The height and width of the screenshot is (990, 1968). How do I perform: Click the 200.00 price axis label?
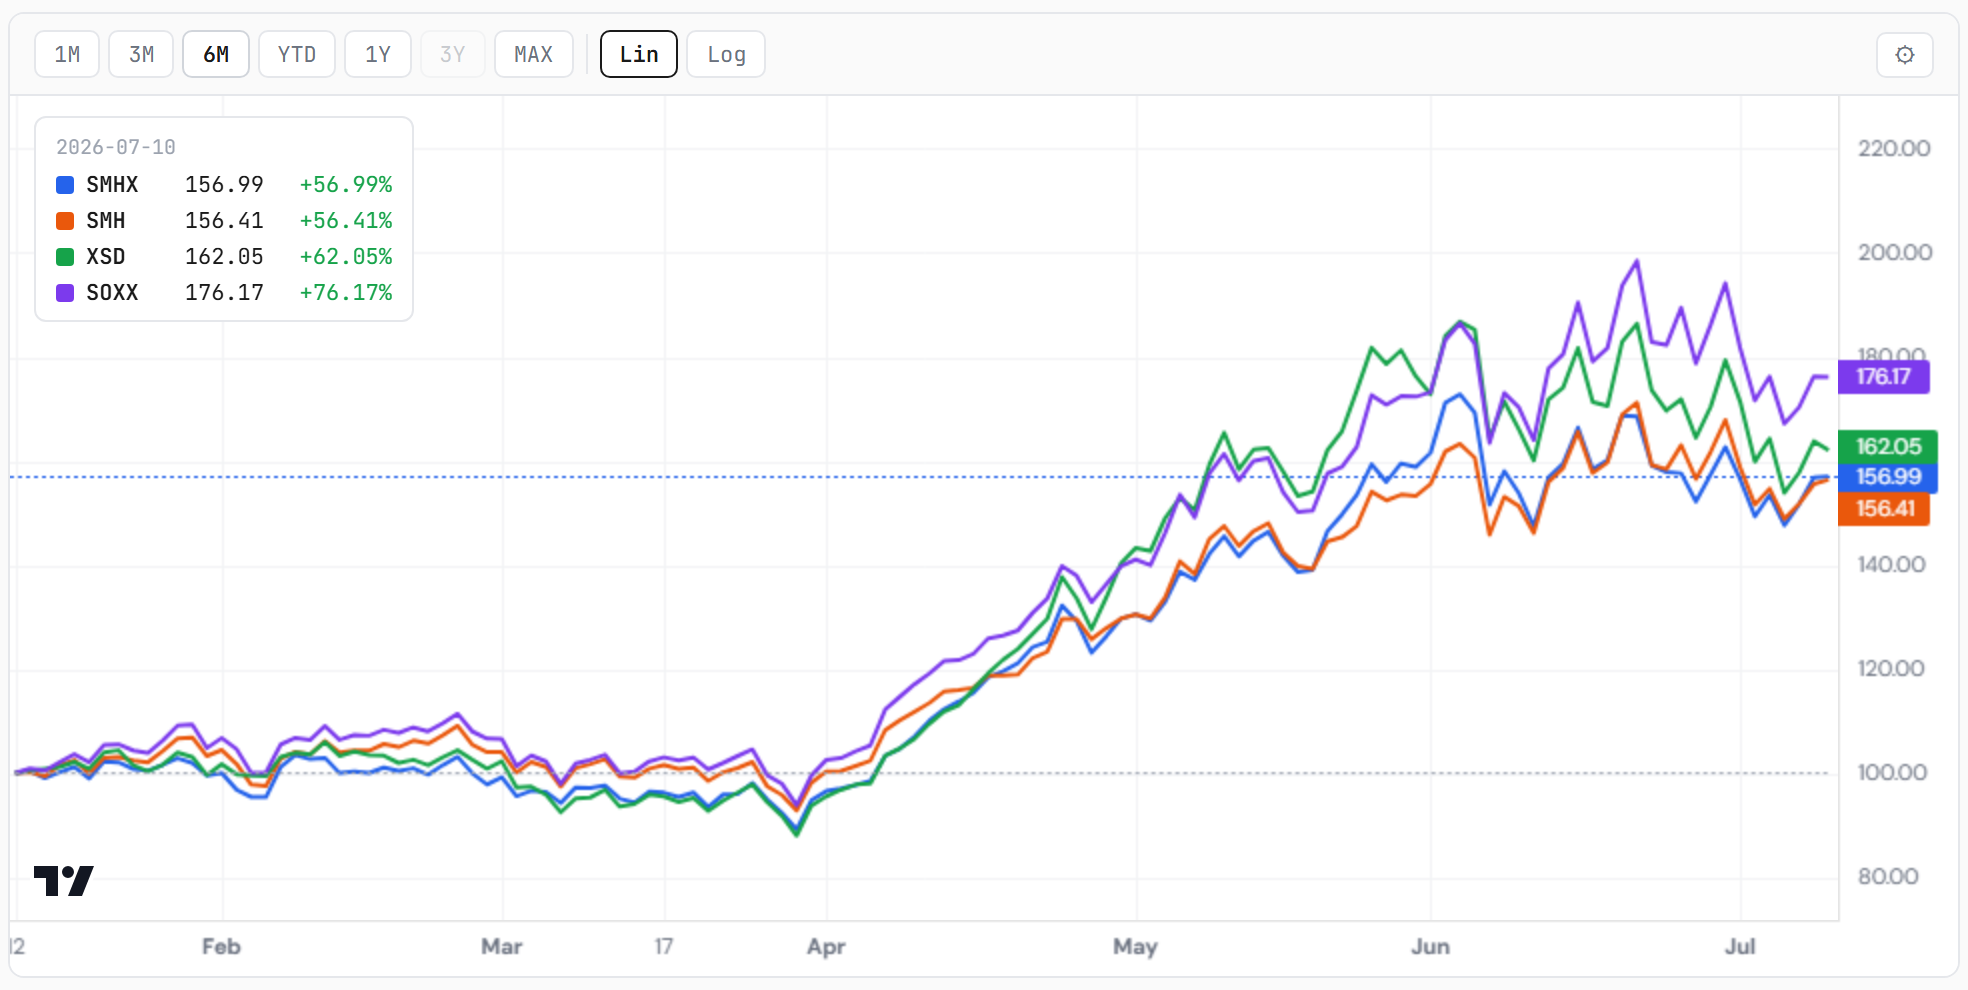click(x=1894, y=253)
